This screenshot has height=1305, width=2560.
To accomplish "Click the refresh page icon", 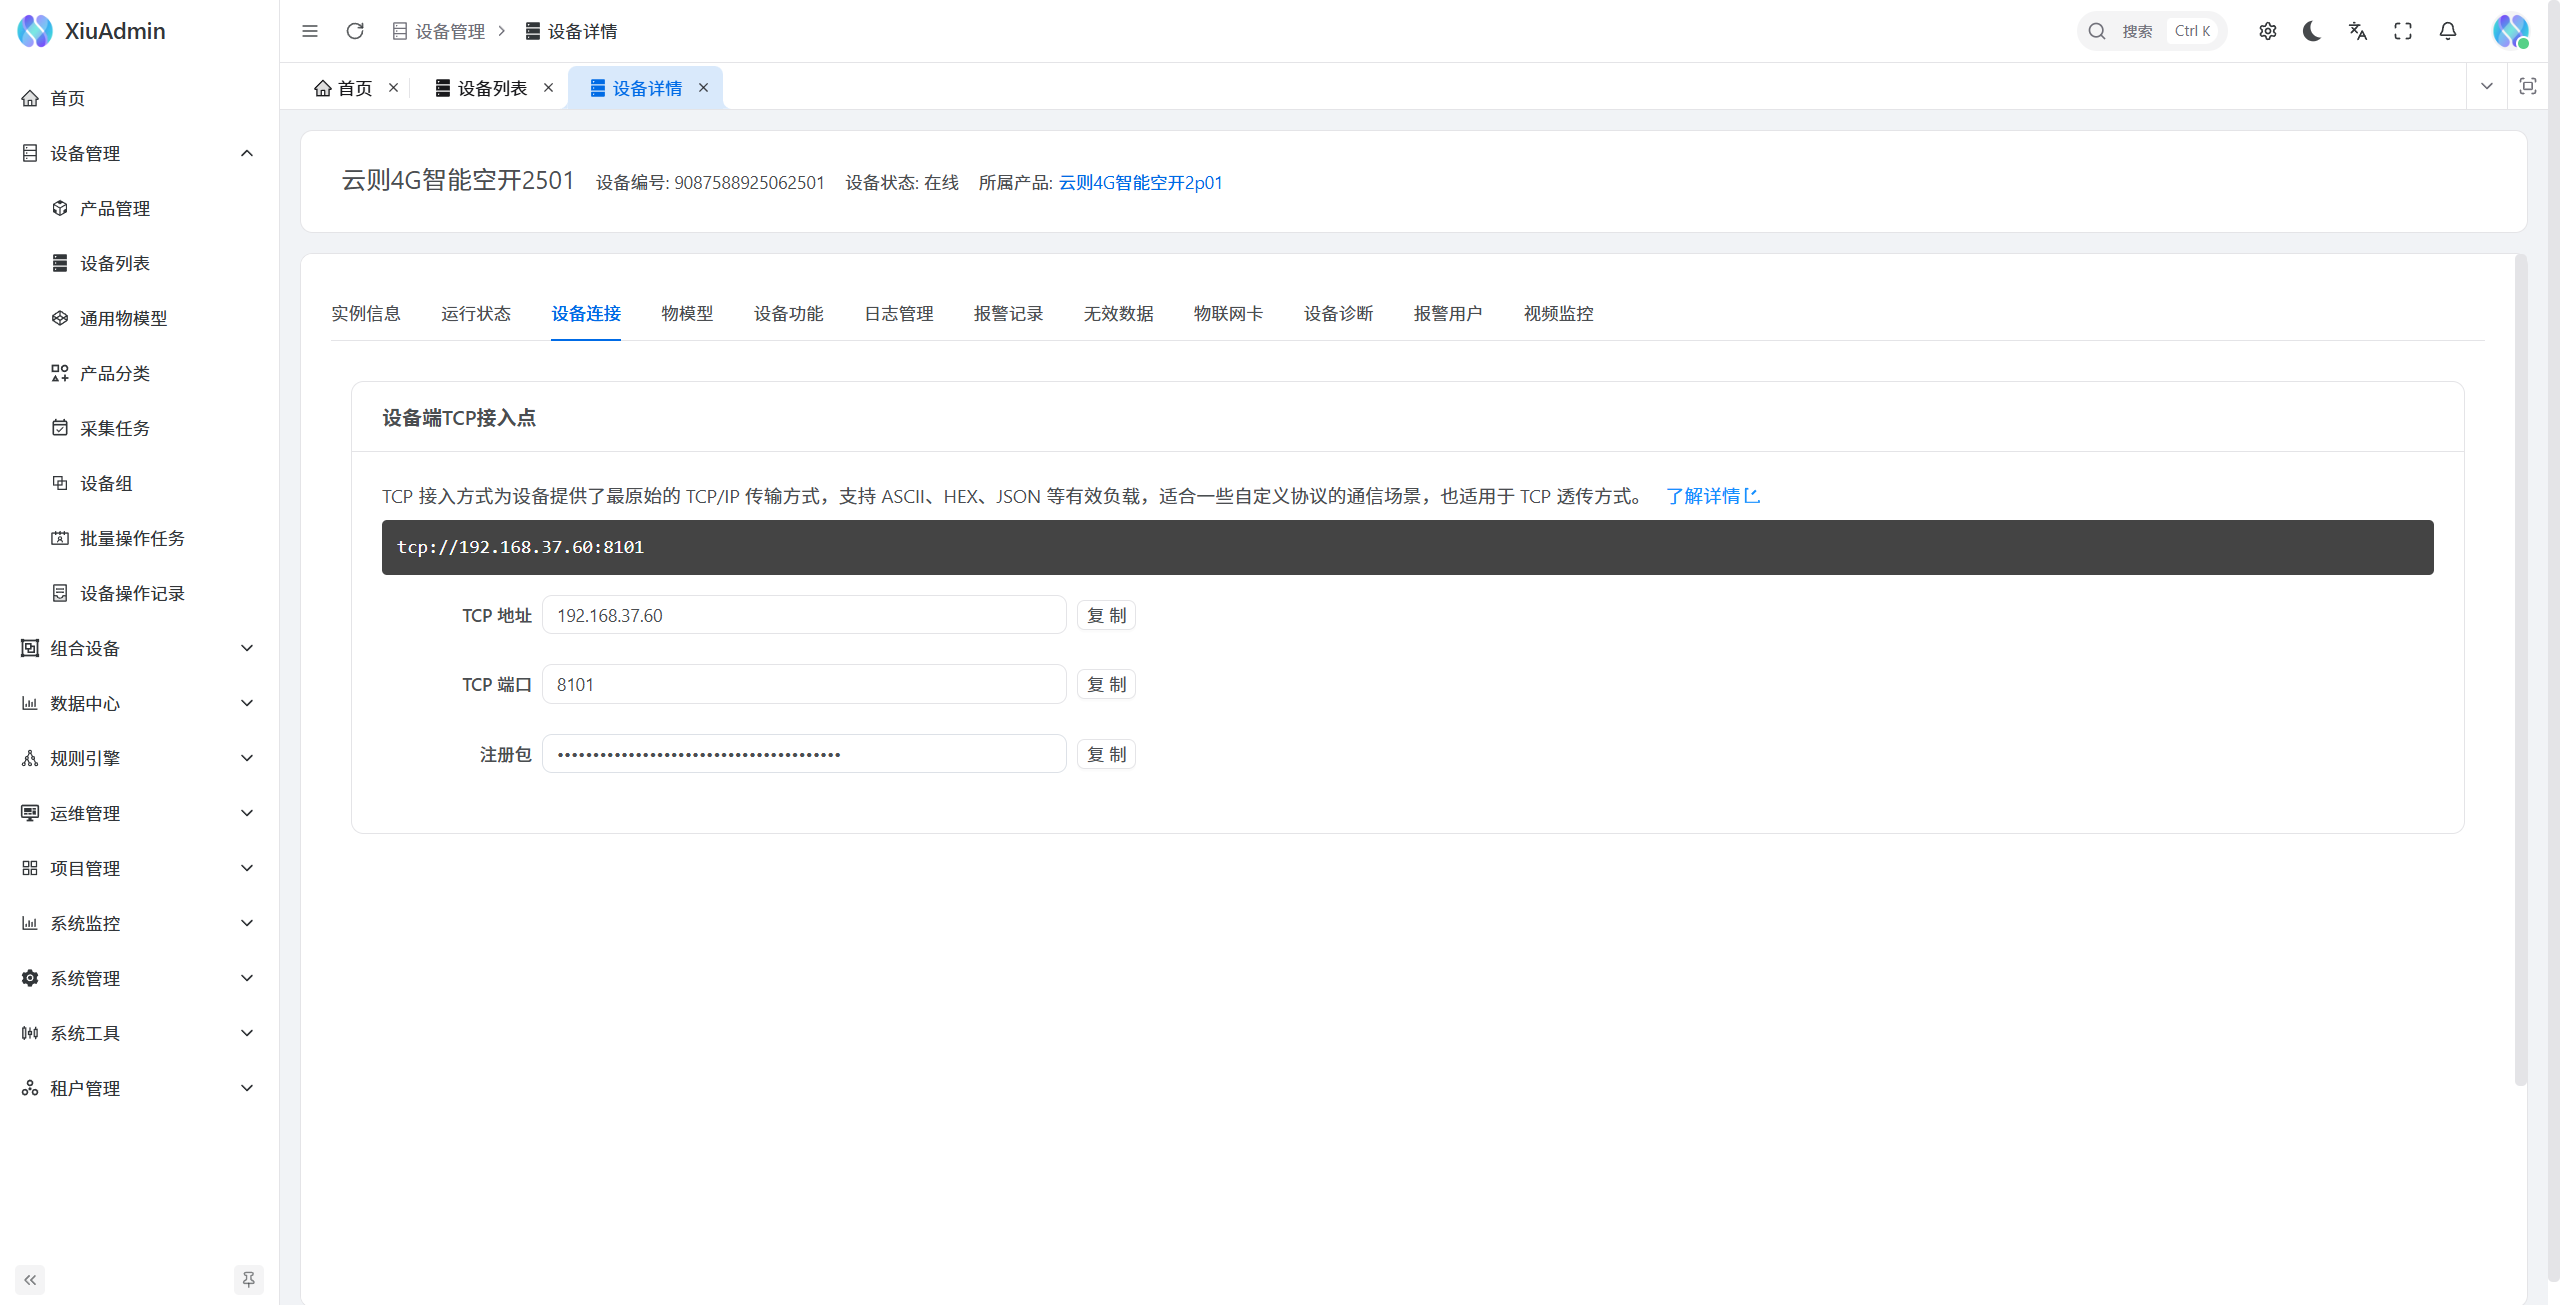I will point(355,31).
